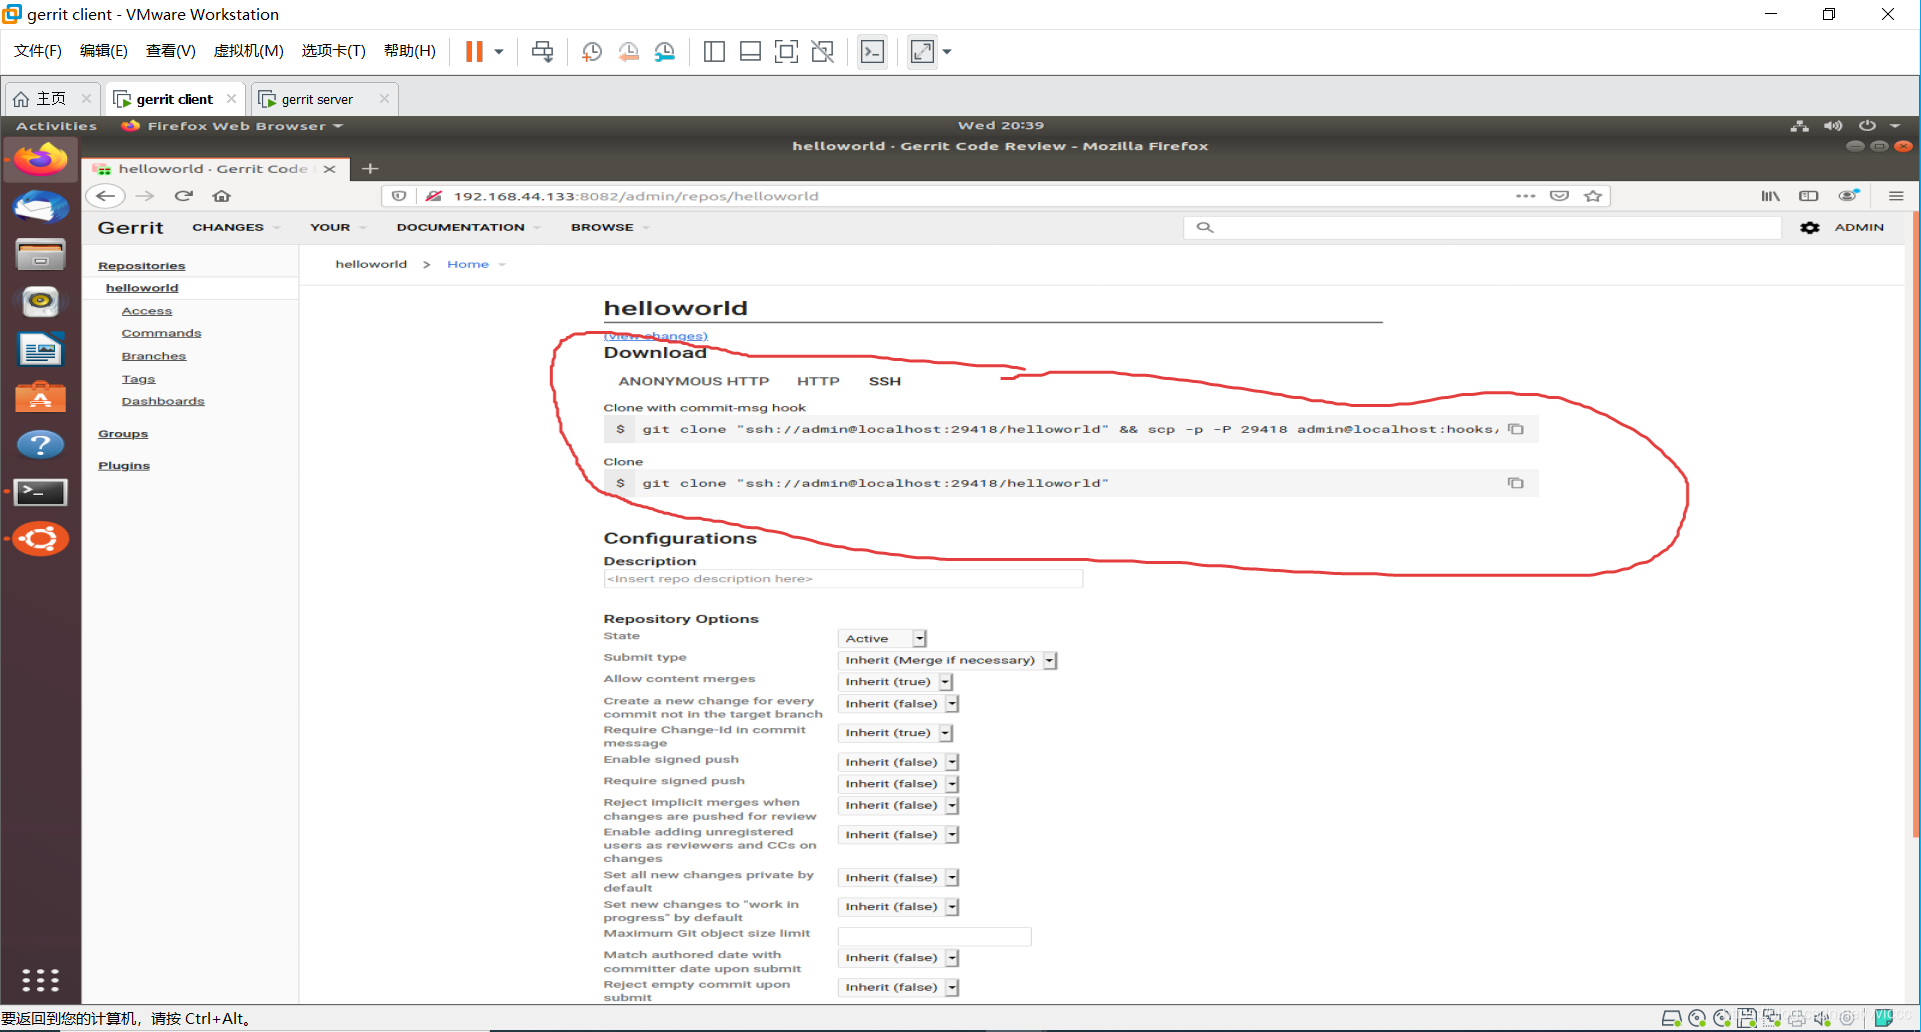
Task: Open the 帮助(H) menu in VMware
Action: point(410,51)
